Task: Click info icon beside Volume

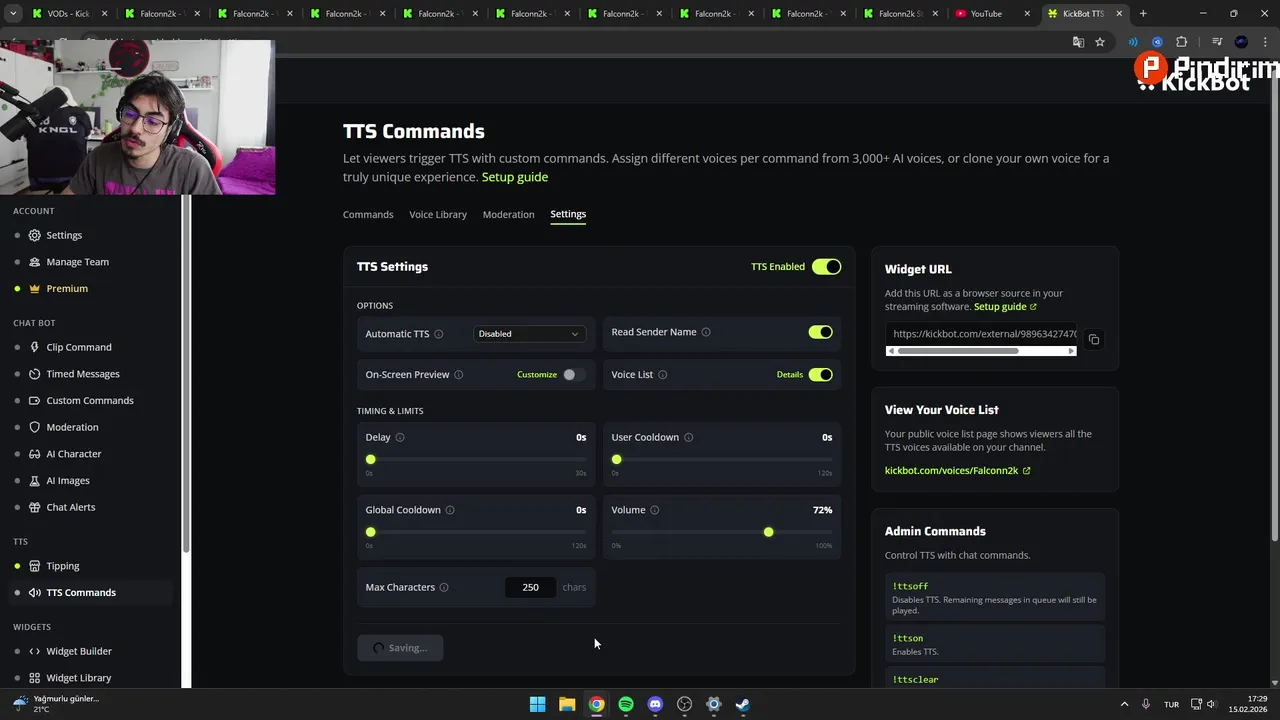Action: pyautogui.click(x=654, y=510)
